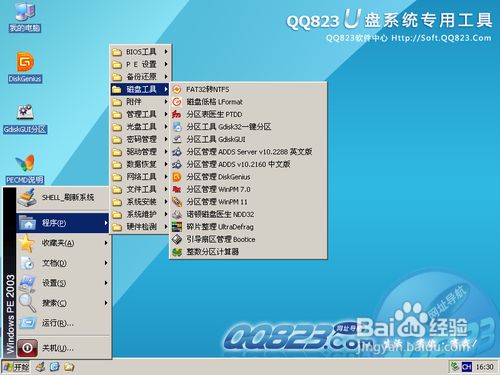
Task: Click the 整数分区计算器 icon
Action: (177, 252)
